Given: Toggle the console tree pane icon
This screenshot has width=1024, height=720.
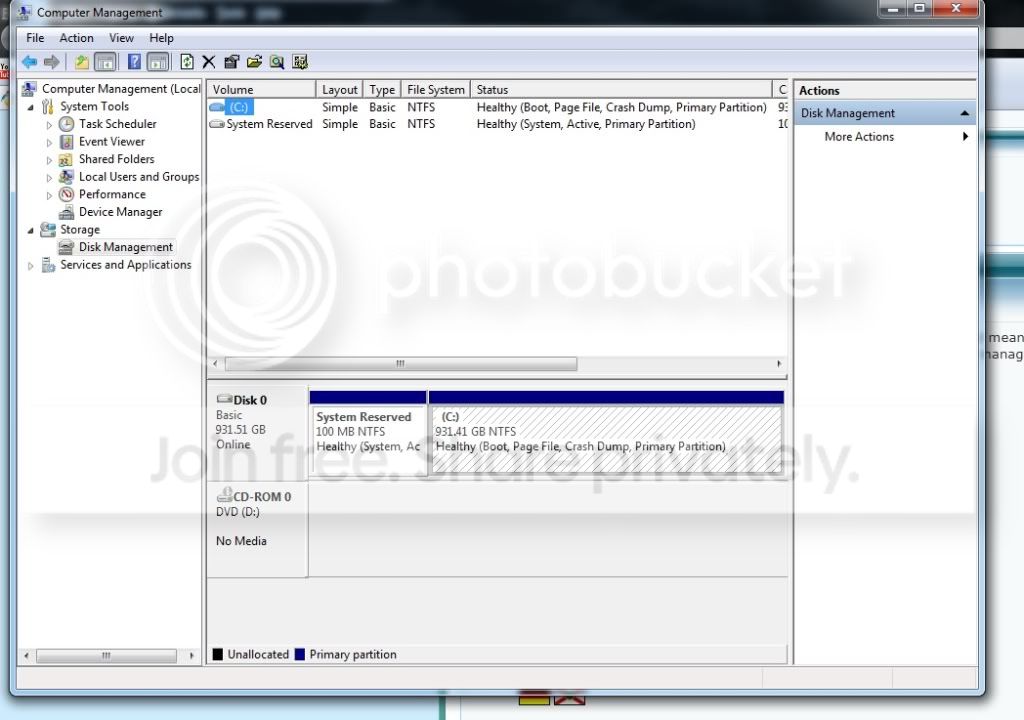Looking at the screenshot, I should [105, 62].
